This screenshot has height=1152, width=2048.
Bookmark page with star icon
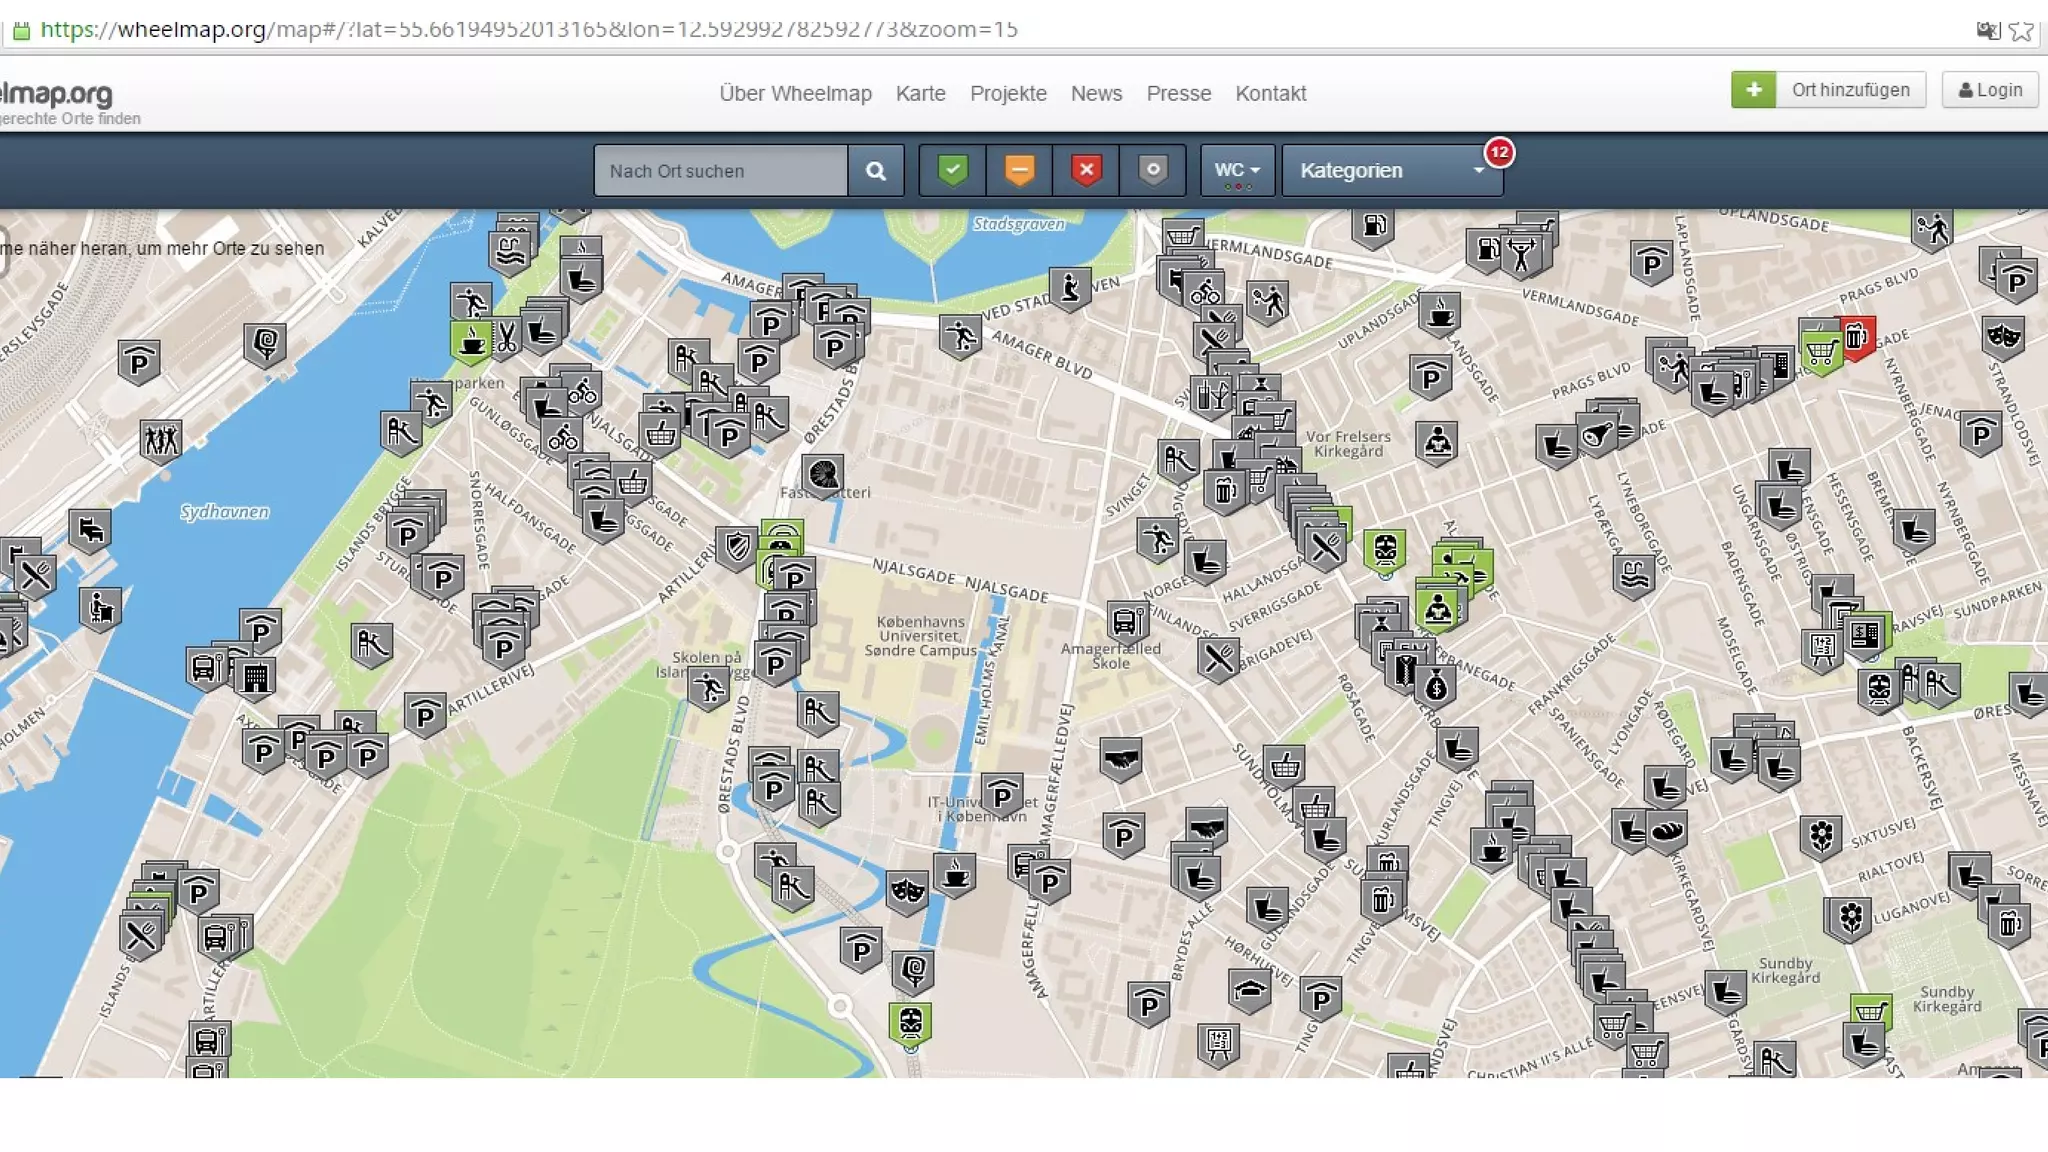2021,30
